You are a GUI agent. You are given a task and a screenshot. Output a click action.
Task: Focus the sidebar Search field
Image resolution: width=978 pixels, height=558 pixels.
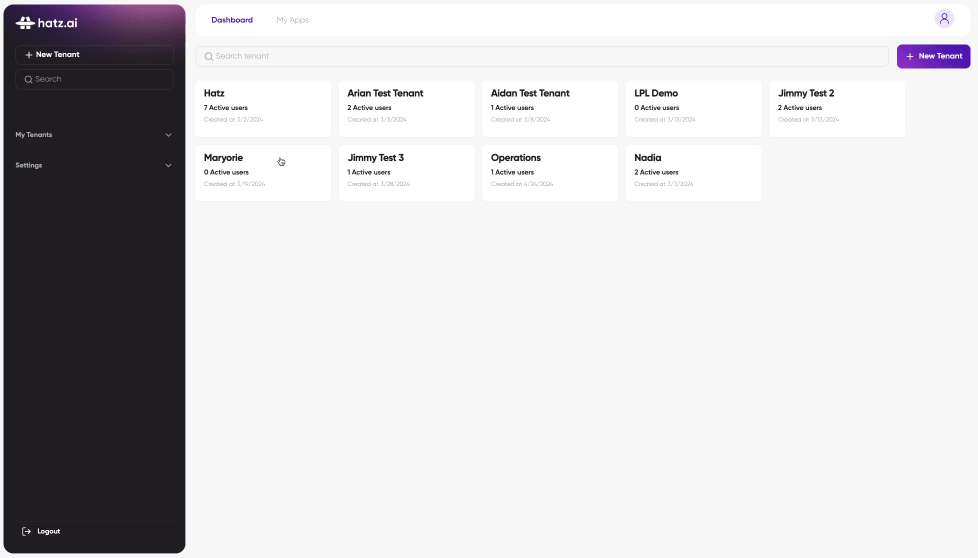click(x=94, y=79)
